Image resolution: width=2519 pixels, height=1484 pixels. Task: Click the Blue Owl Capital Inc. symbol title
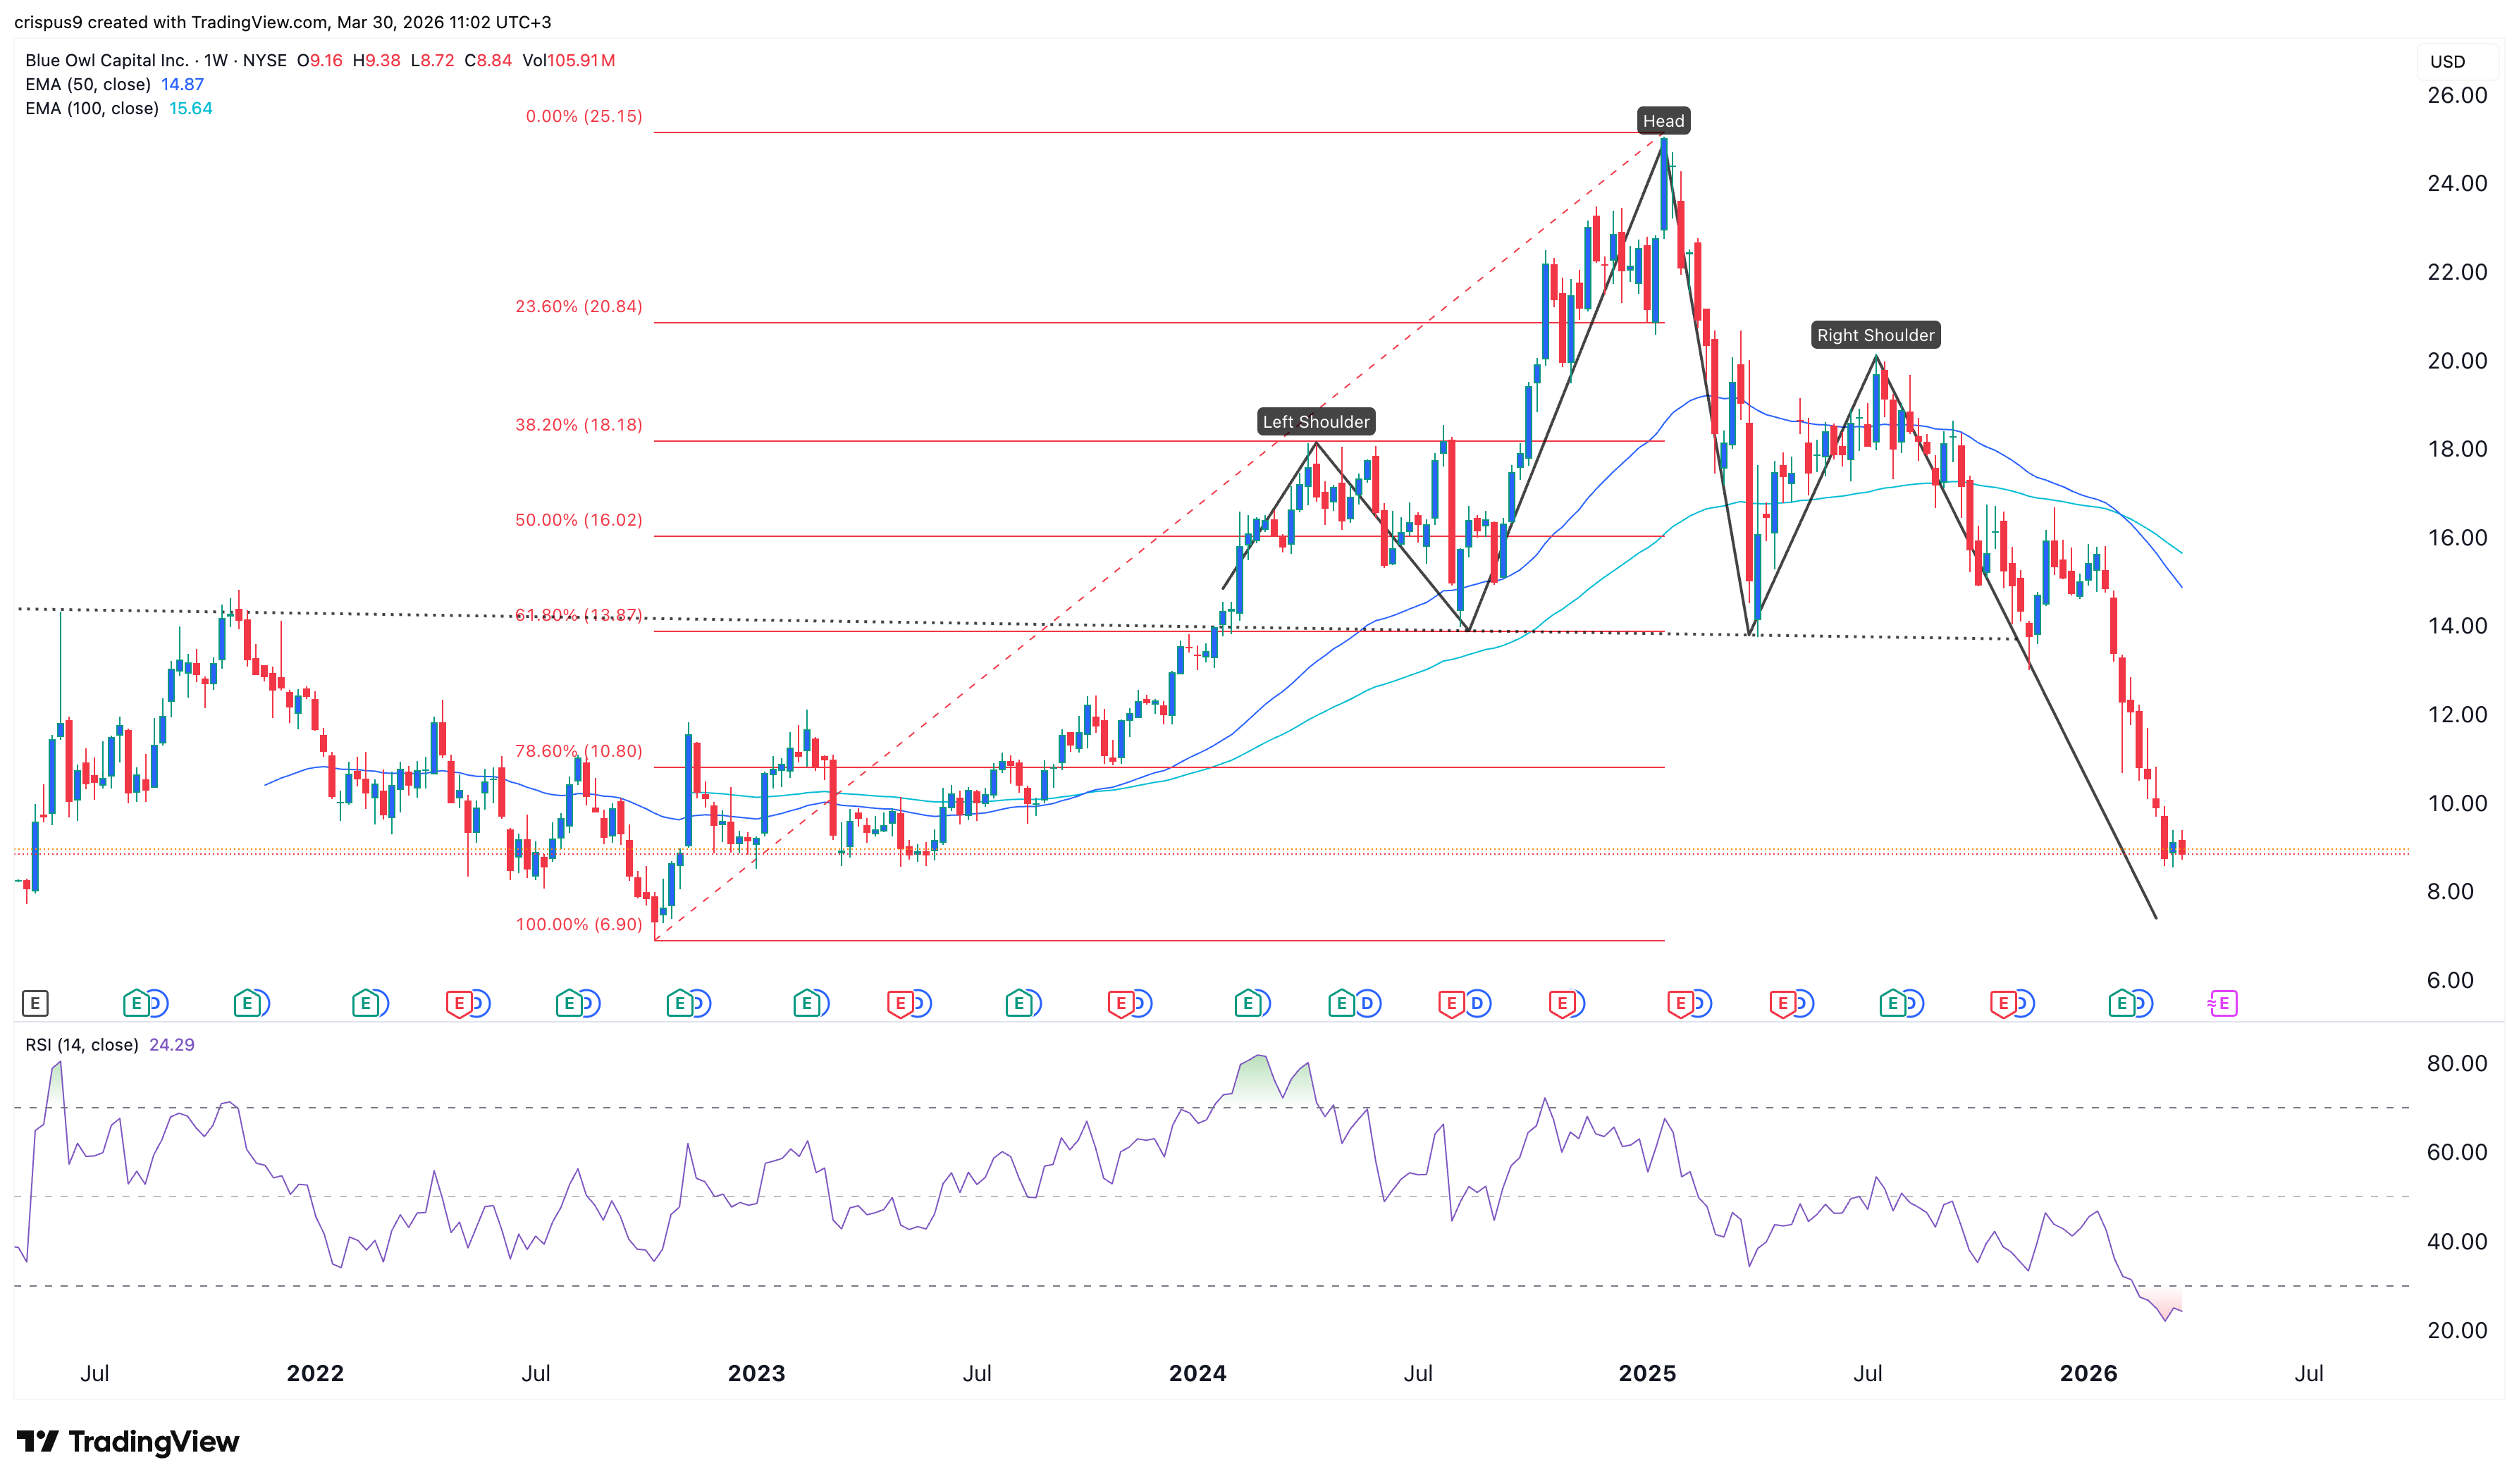click(x=106, y=60)
